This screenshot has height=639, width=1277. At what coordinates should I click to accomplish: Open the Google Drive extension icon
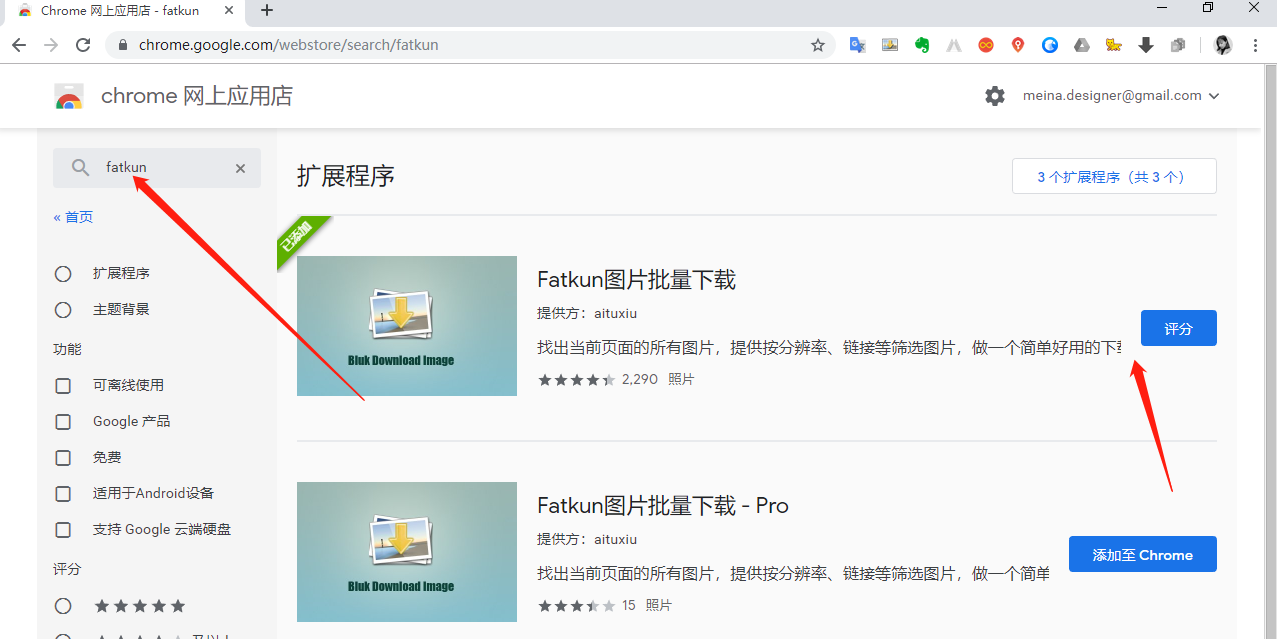click(x=1082, y=45)
